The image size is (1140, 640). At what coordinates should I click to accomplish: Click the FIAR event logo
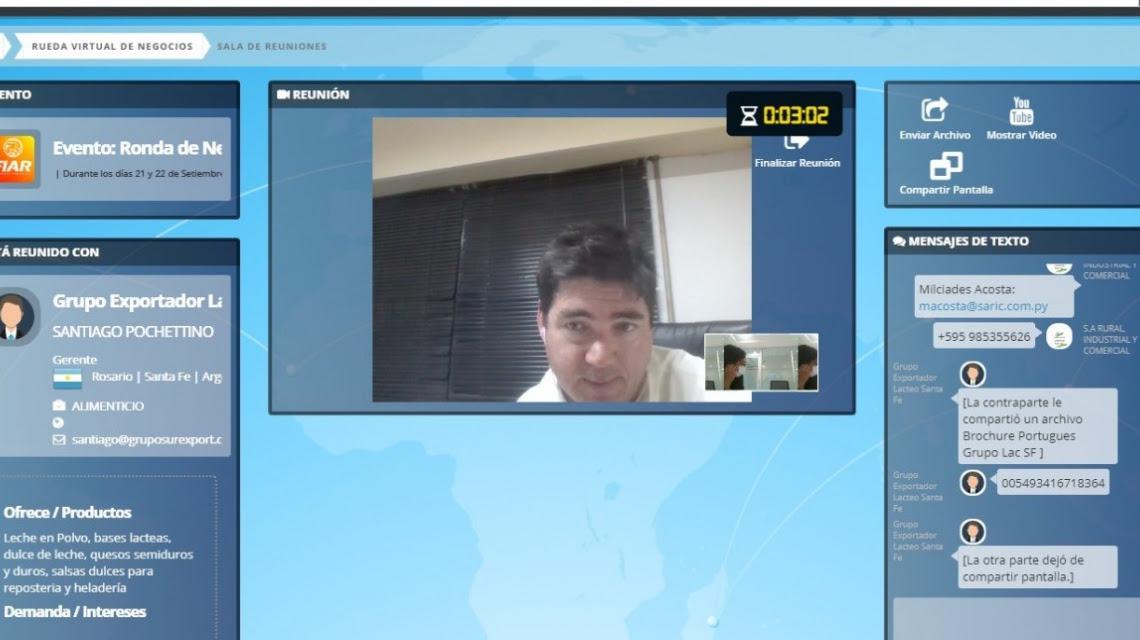17,159
